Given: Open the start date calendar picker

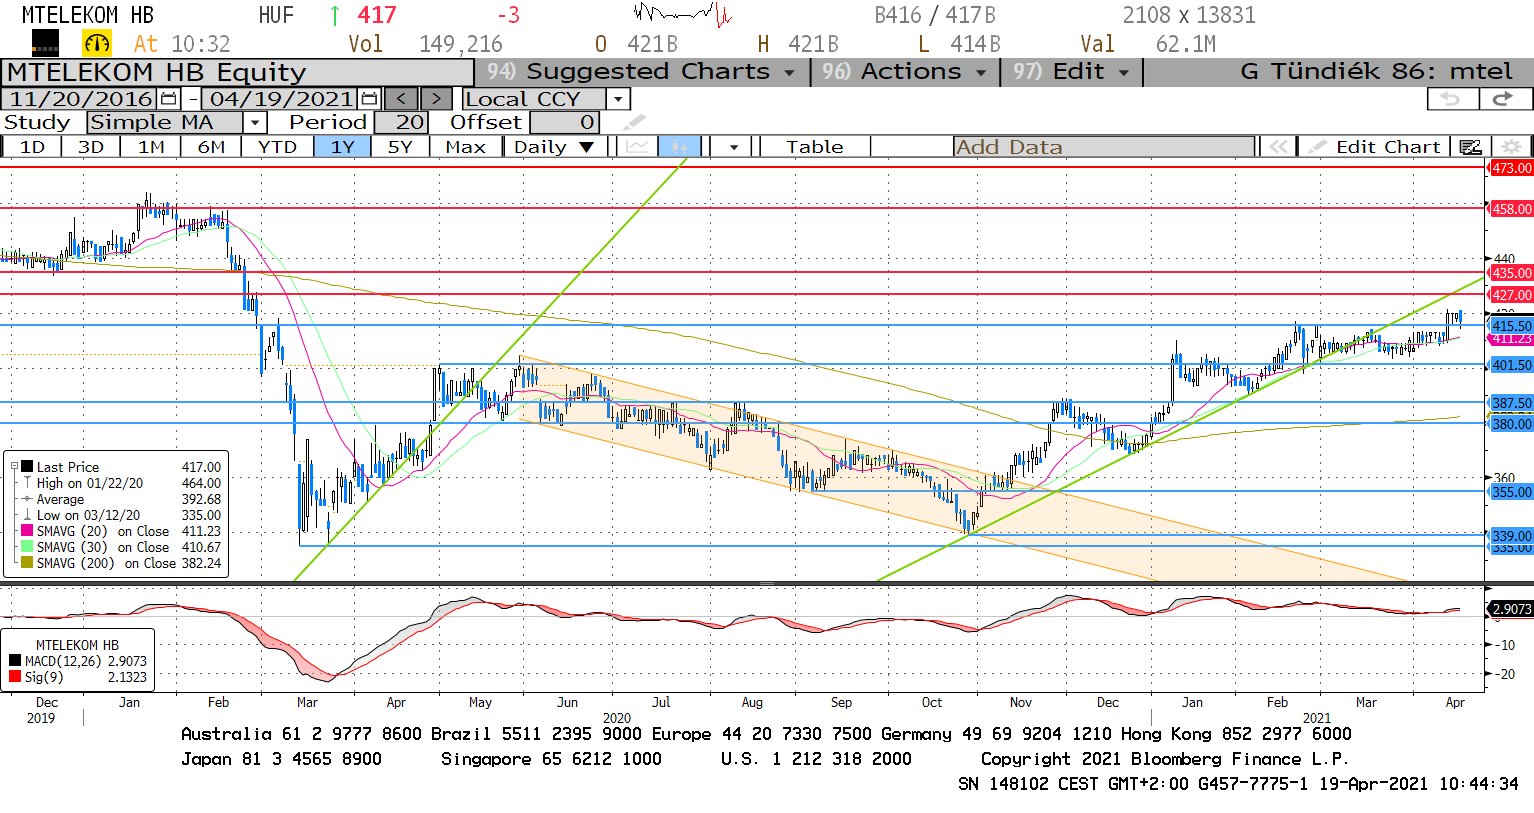Looking at the screenshot, I should click(168, 99).
